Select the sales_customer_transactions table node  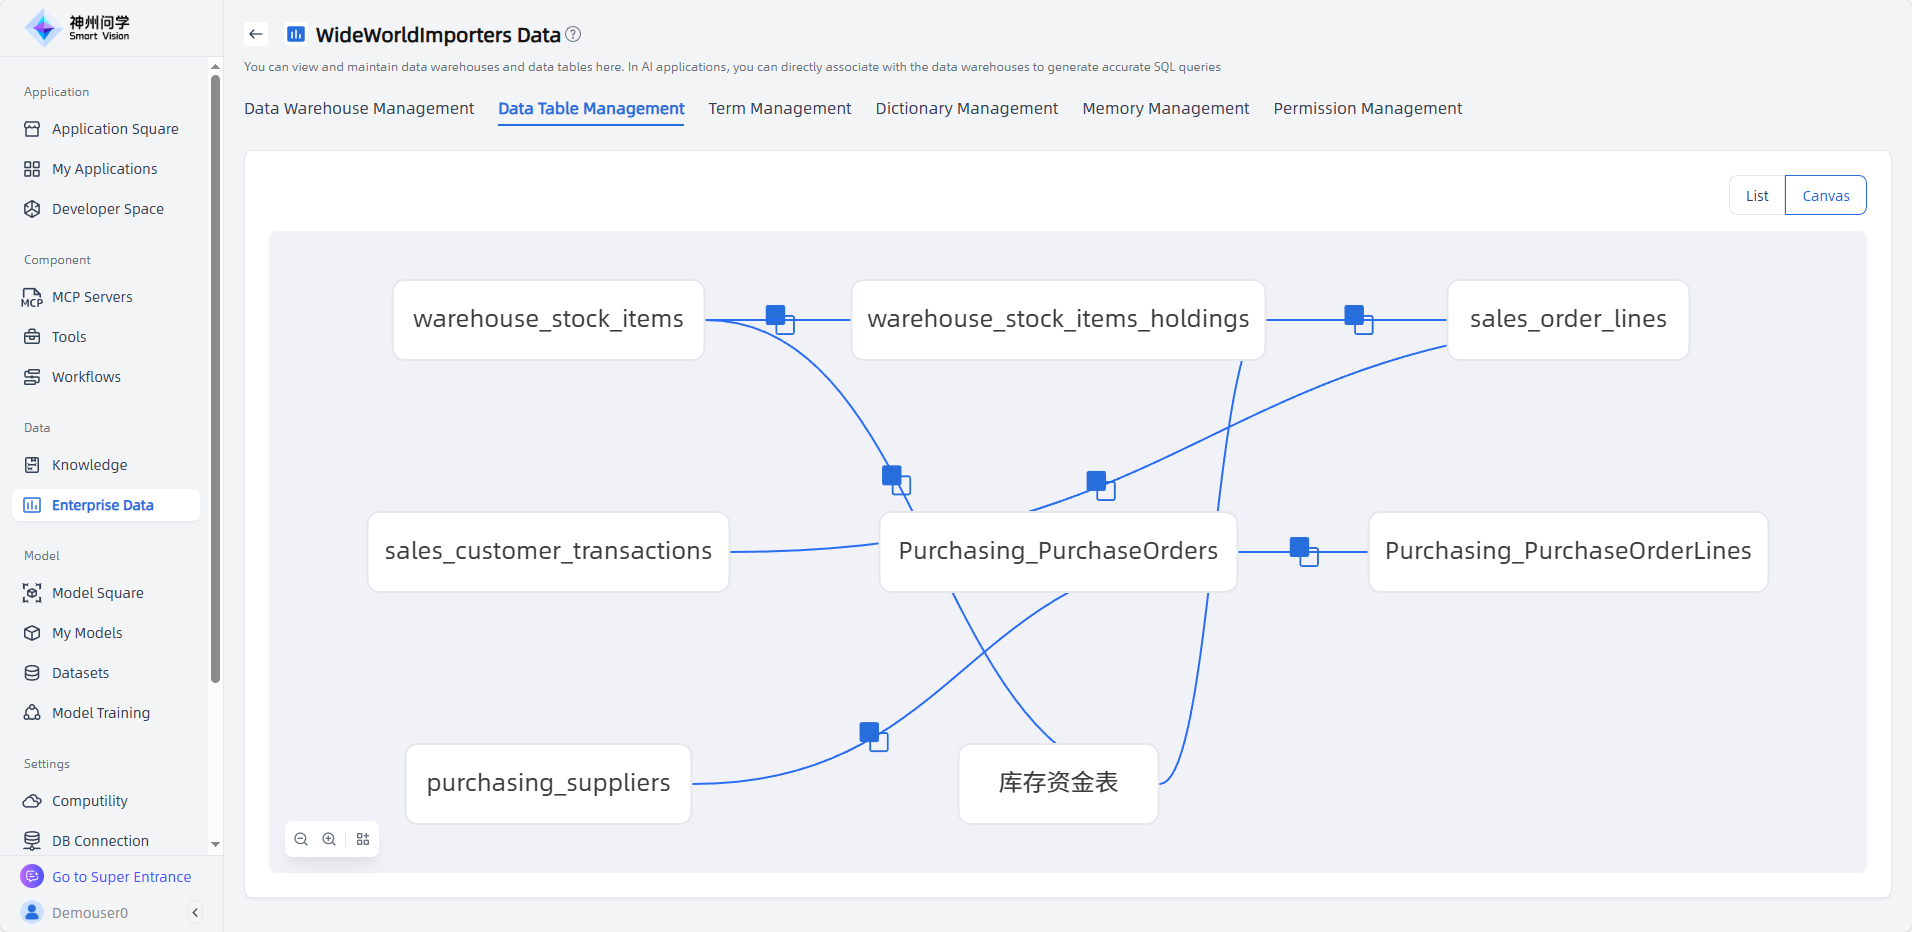pyautogui.click(x=548, y=551)
